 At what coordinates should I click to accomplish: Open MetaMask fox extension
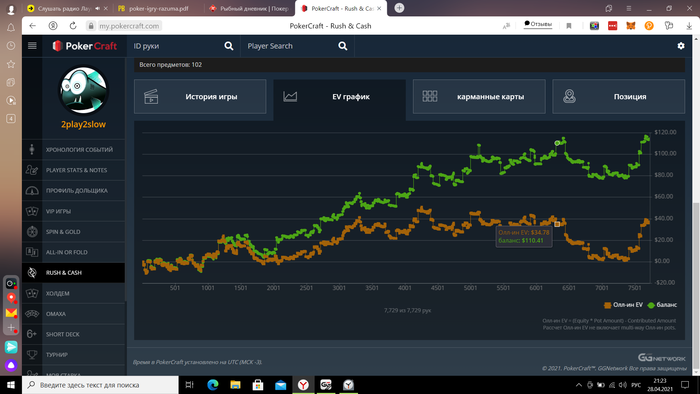click(630, 26)
